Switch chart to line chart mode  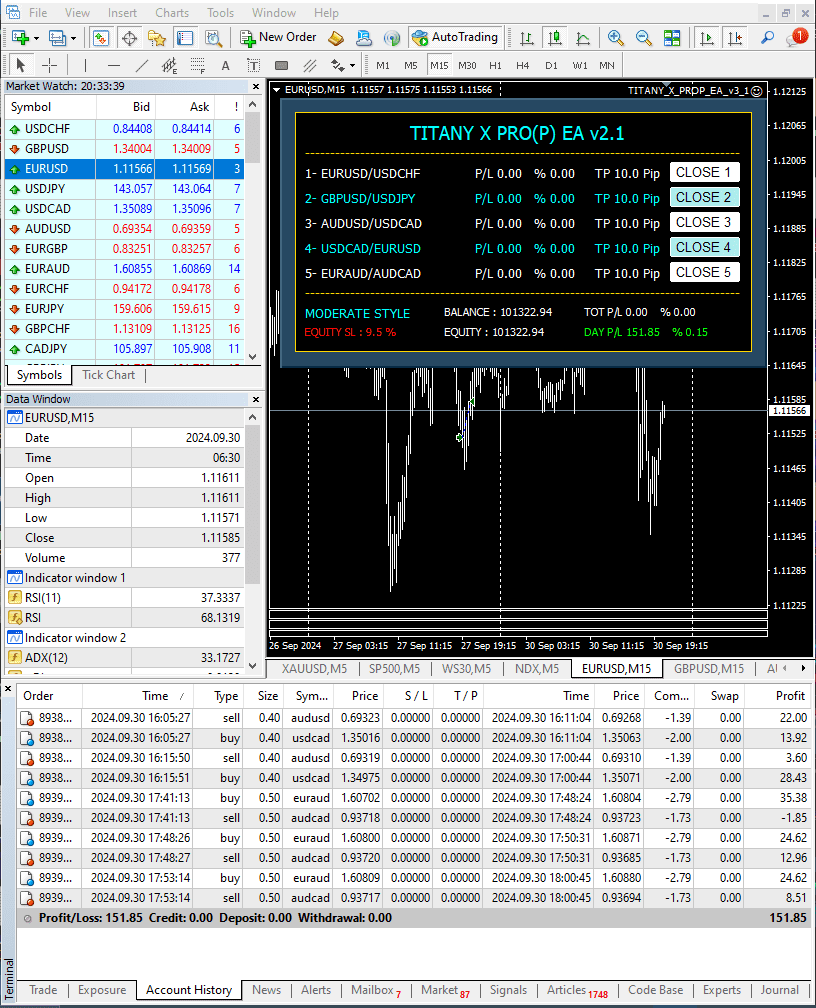point(583,38)
